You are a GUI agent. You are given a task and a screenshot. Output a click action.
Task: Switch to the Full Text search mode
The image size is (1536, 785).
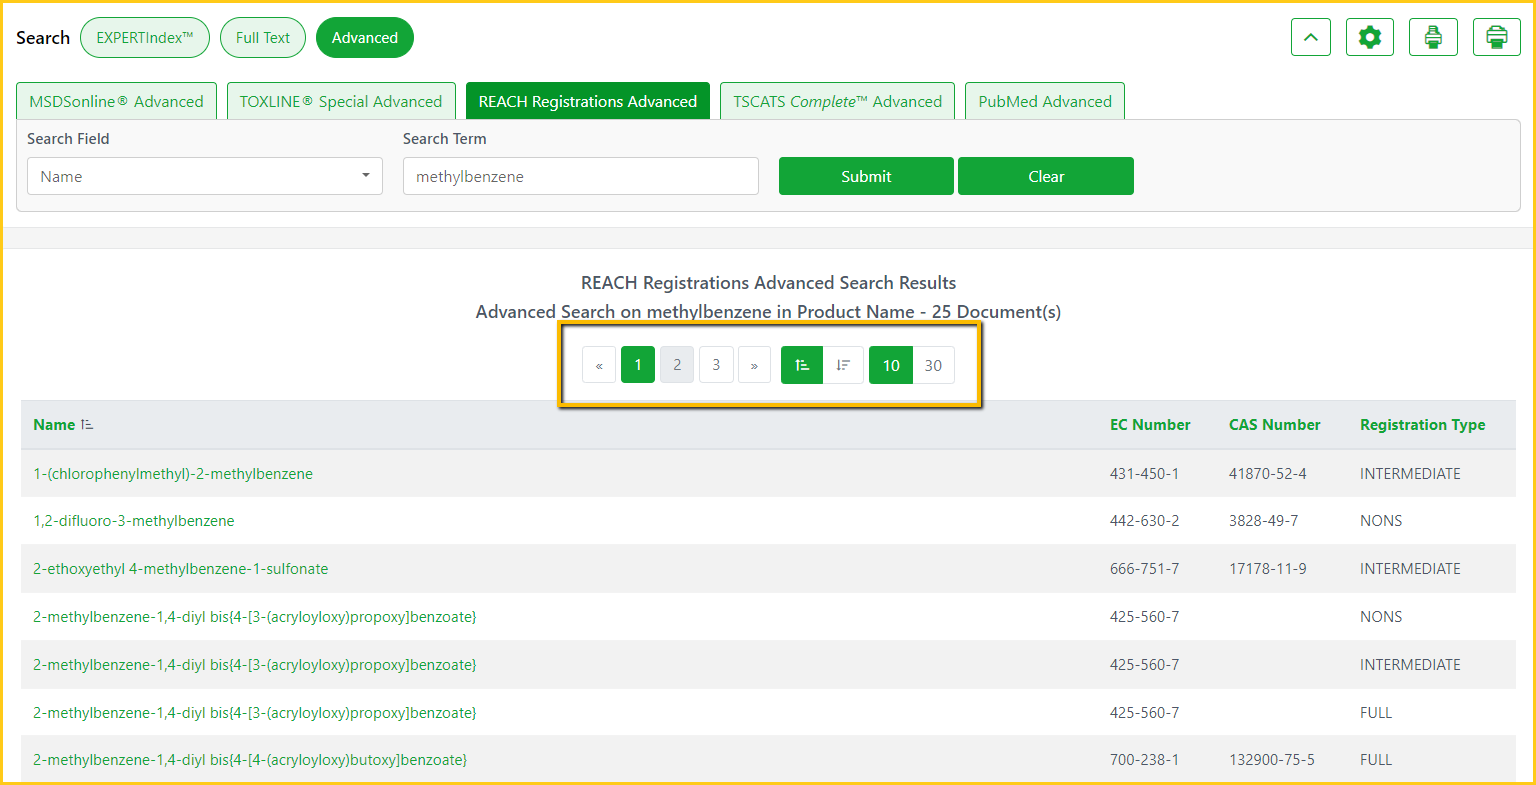tap(263, 38)
